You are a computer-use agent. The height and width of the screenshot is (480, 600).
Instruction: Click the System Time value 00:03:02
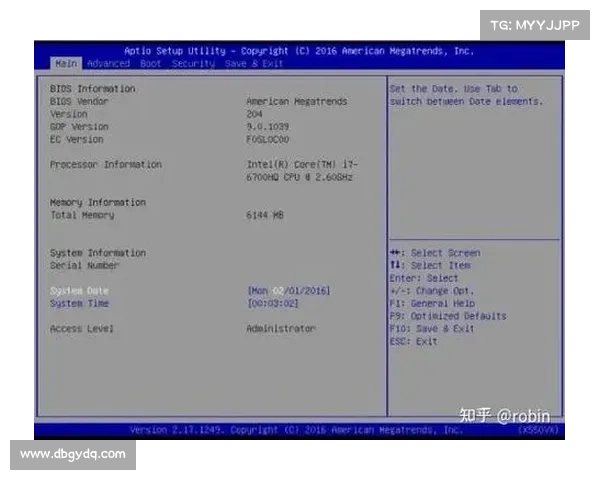(x=272, y=303)
